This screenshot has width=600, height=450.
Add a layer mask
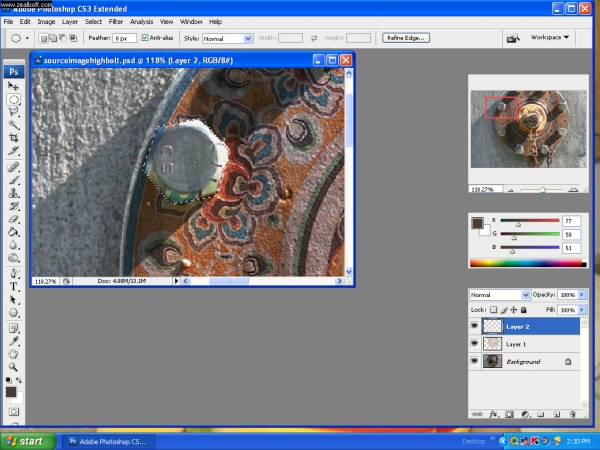(509, 414)
